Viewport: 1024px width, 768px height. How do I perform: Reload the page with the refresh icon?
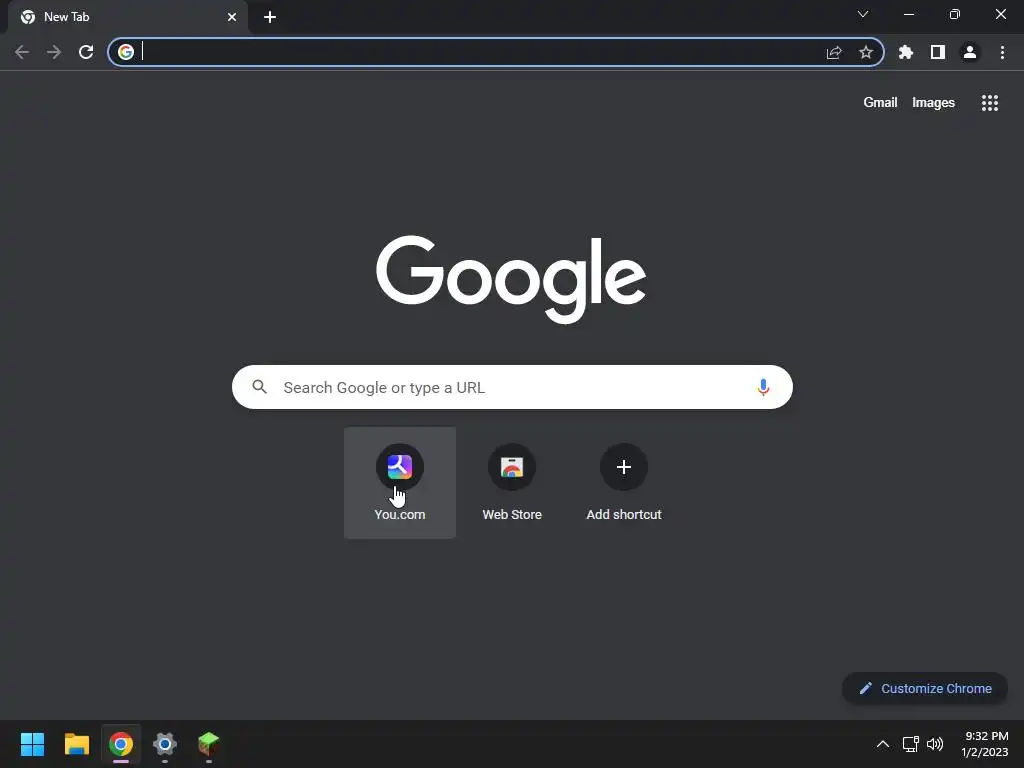click(x=86, y=52)
